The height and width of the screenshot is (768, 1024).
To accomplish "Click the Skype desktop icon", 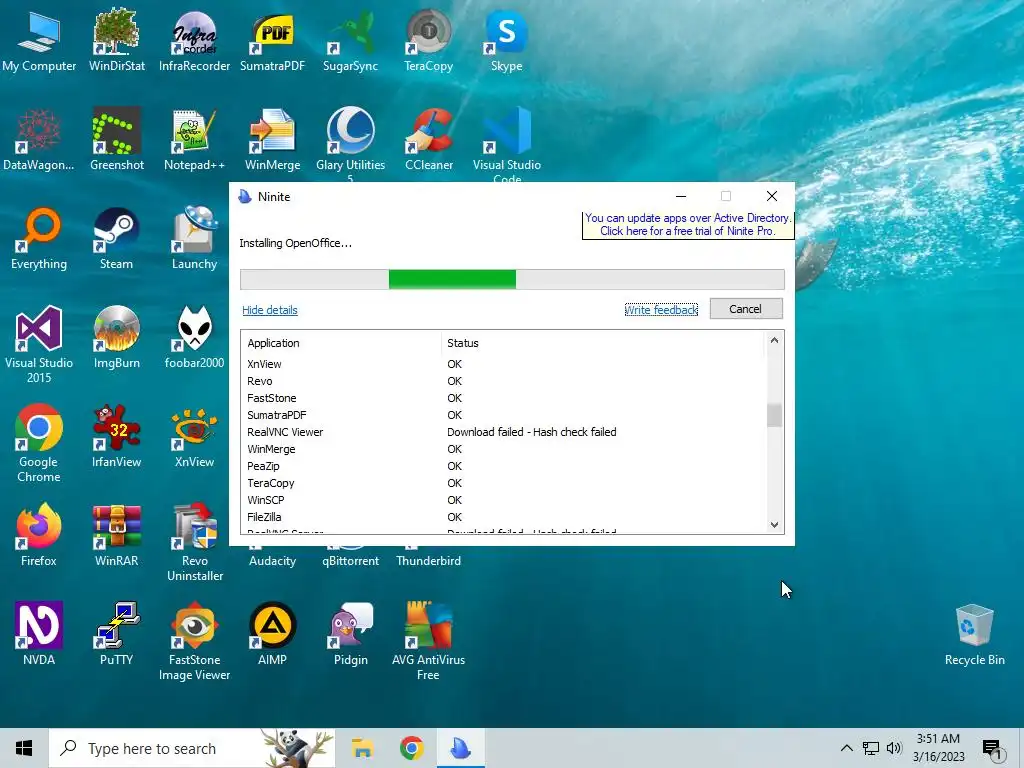I will pos(506,40).
